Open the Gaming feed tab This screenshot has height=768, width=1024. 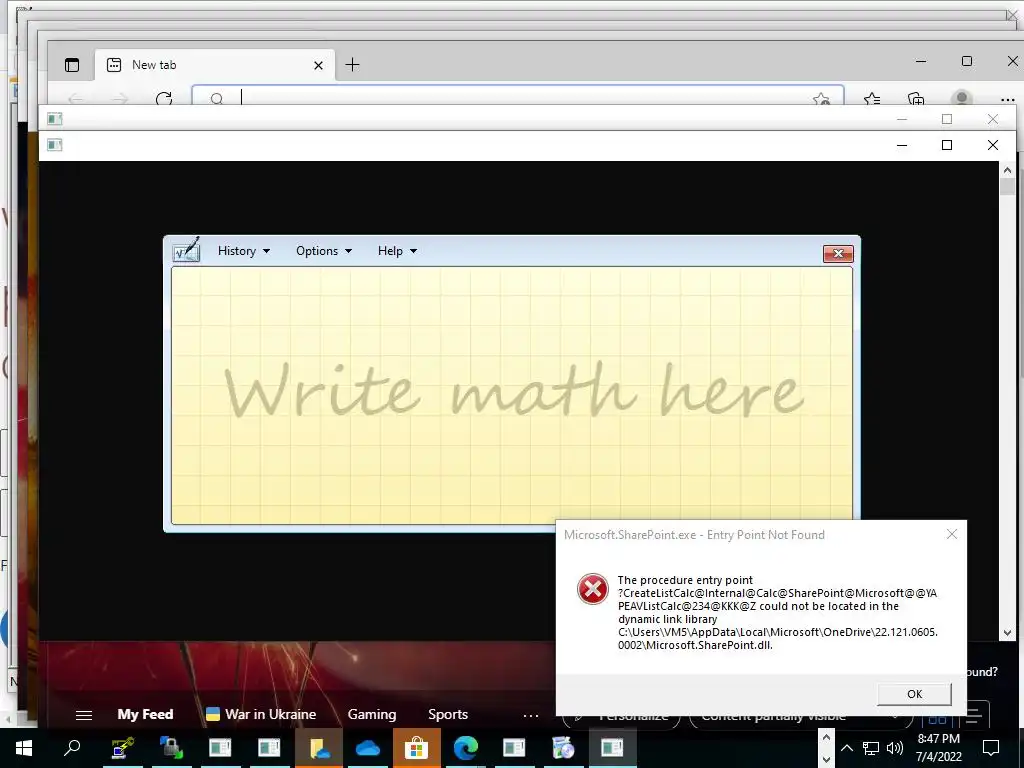pyautogui.click(x=372, y=714)
